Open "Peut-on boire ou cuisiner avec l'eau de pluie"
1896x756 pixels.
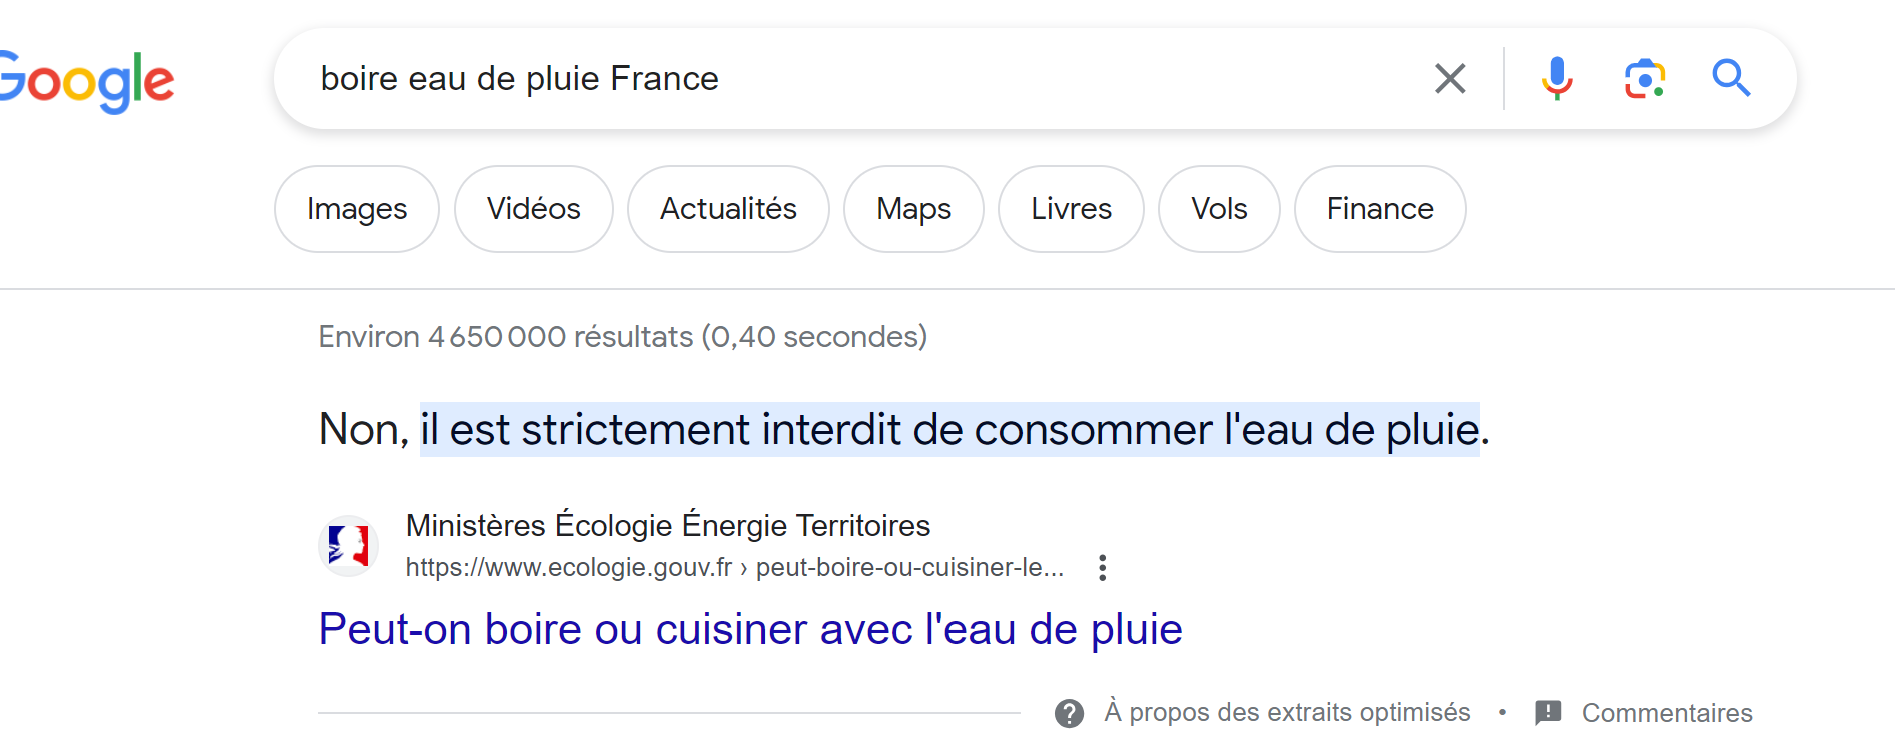point(750,629)
